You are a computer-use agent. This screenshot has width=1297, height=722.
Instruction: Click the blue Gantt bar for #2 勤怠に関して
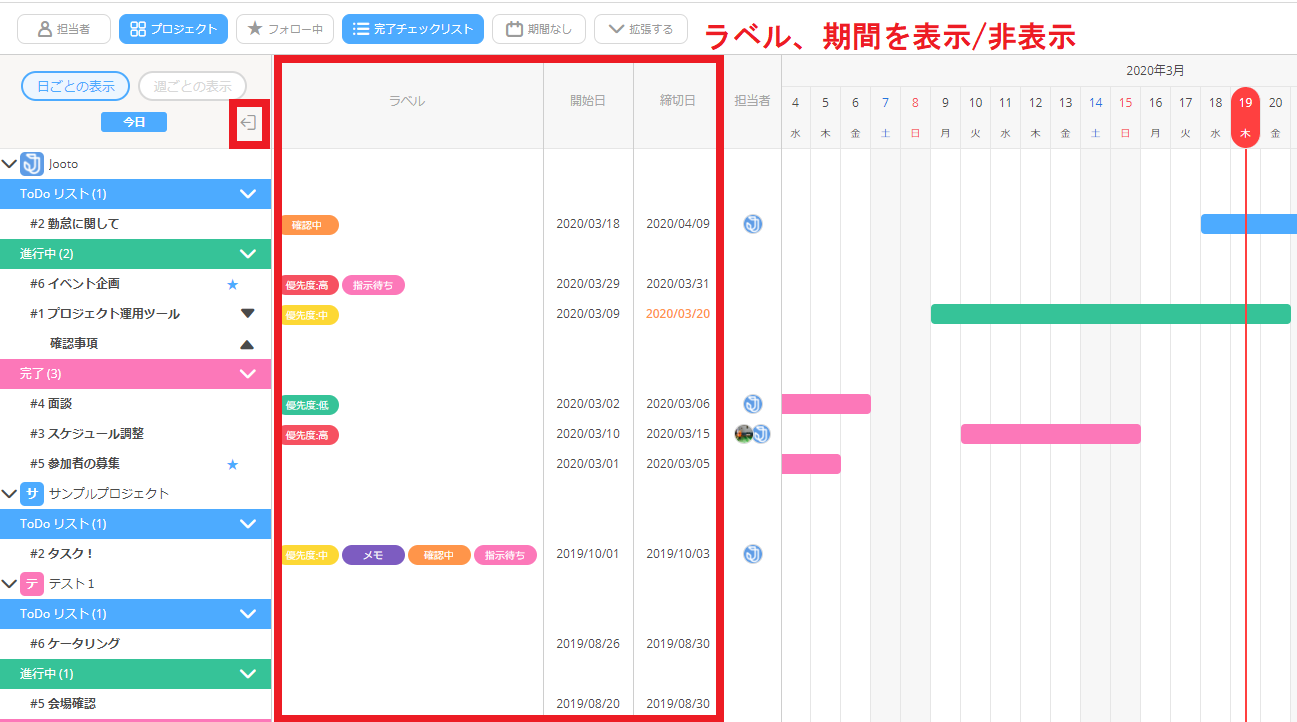[x=1249, y=224]
